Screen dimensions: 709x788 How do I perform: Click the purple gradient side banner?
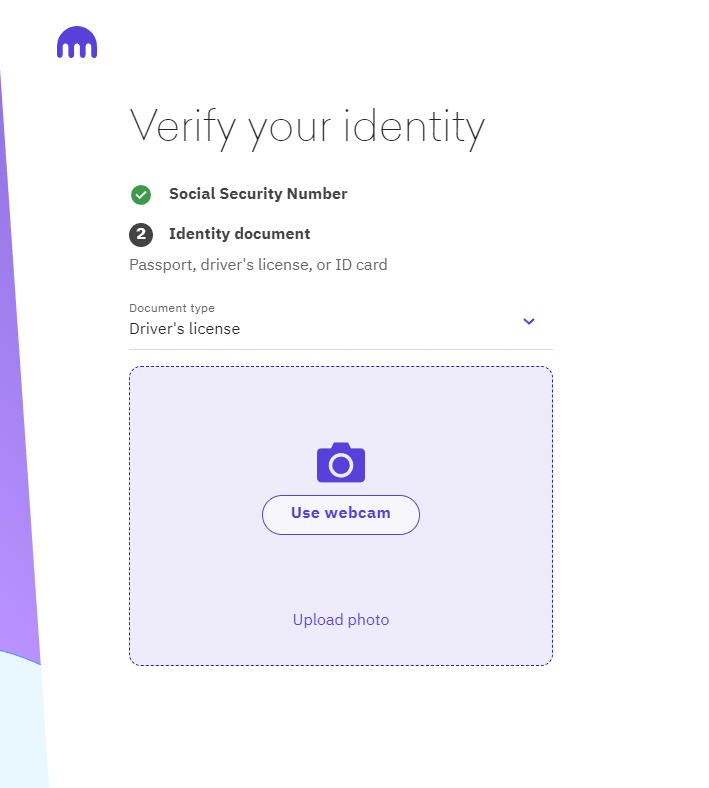[18, 377]
